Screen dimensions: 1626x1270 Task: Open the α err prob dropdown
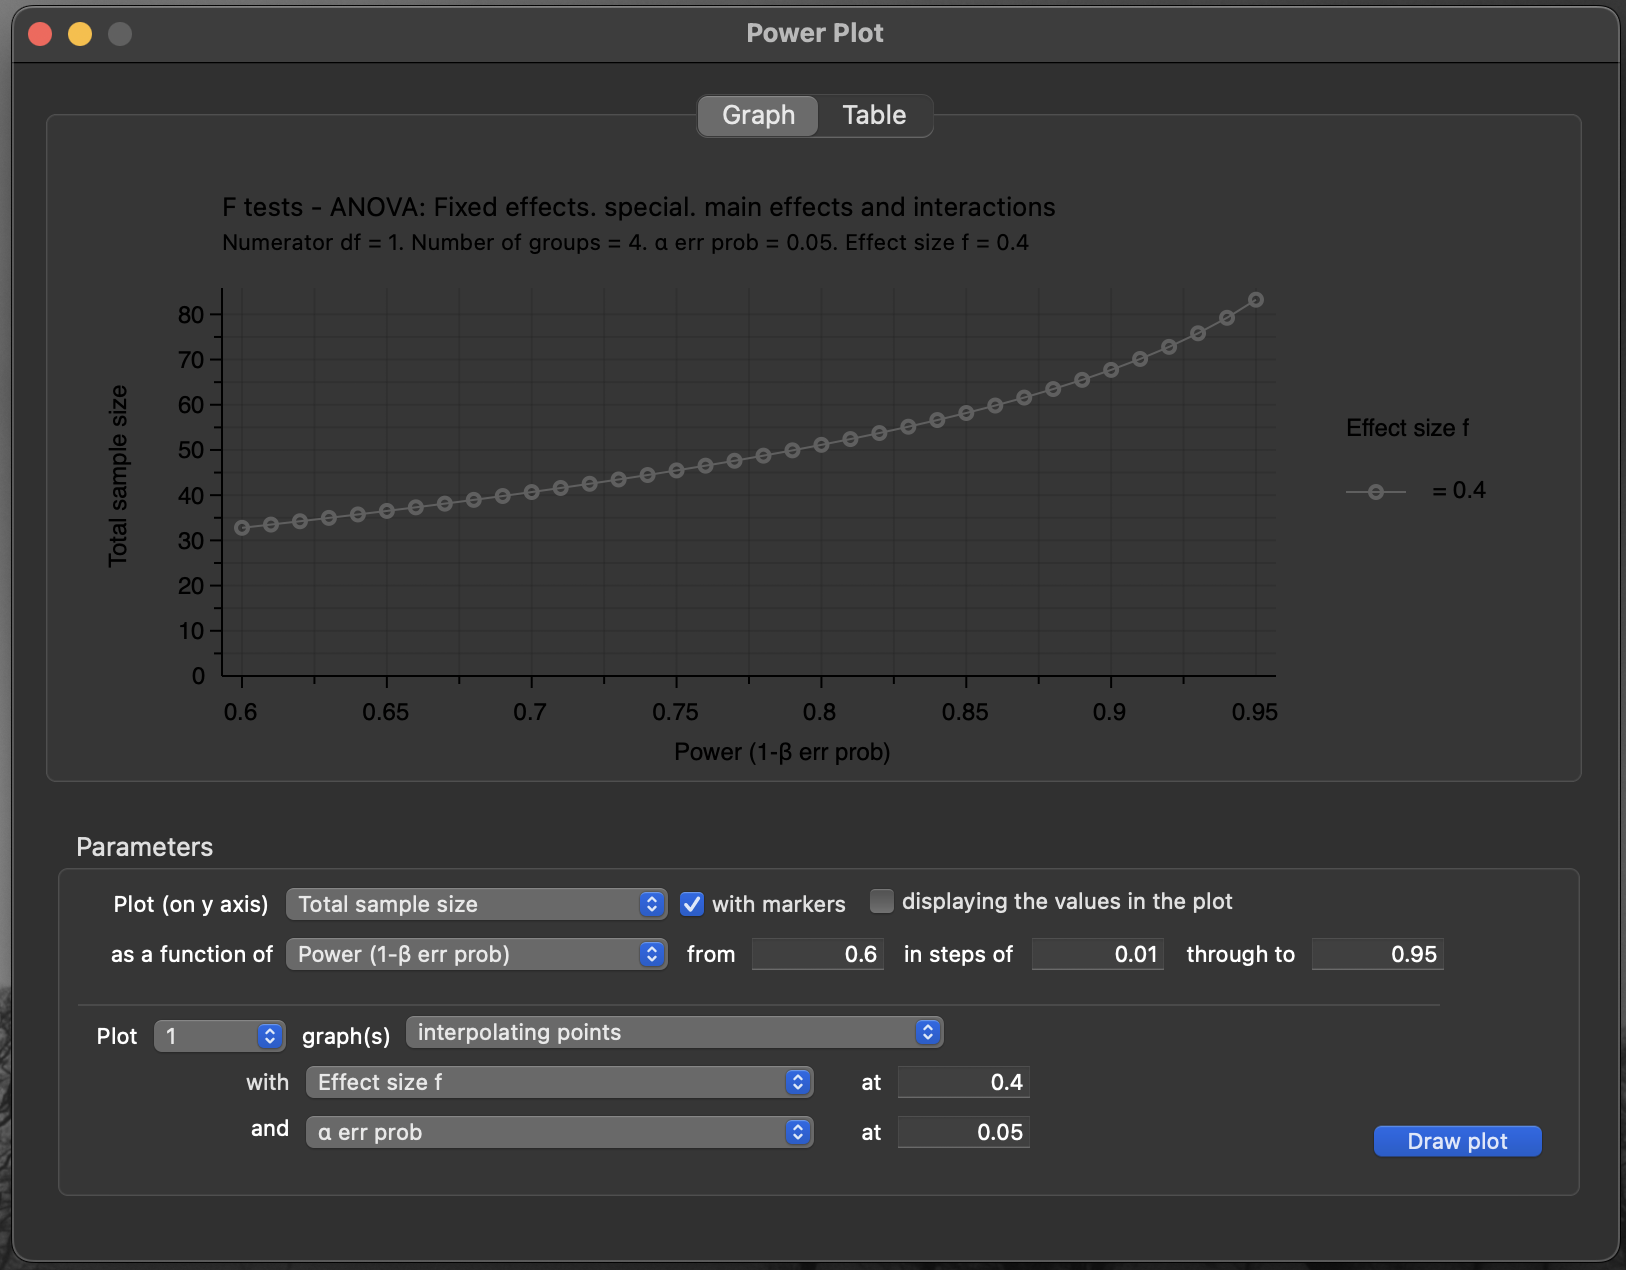(x=559, y=1132)
